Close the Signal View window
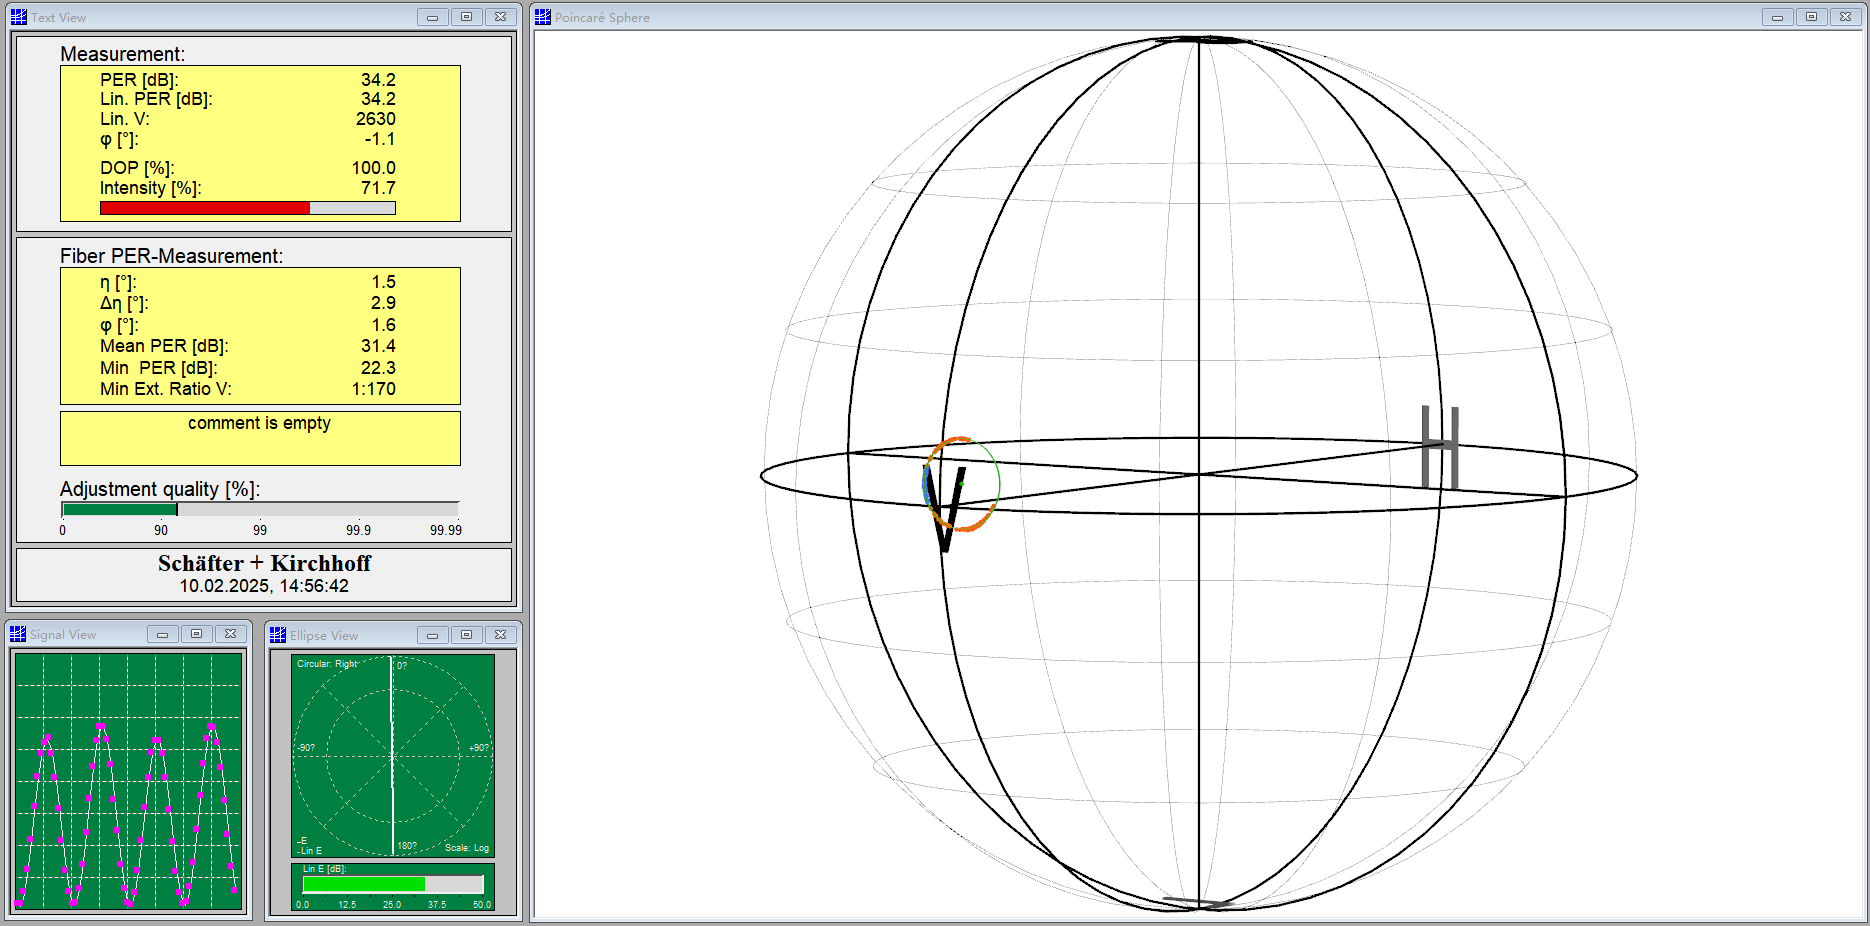The height and width of the screenshot is (926, 1870). tap(230, 634)
